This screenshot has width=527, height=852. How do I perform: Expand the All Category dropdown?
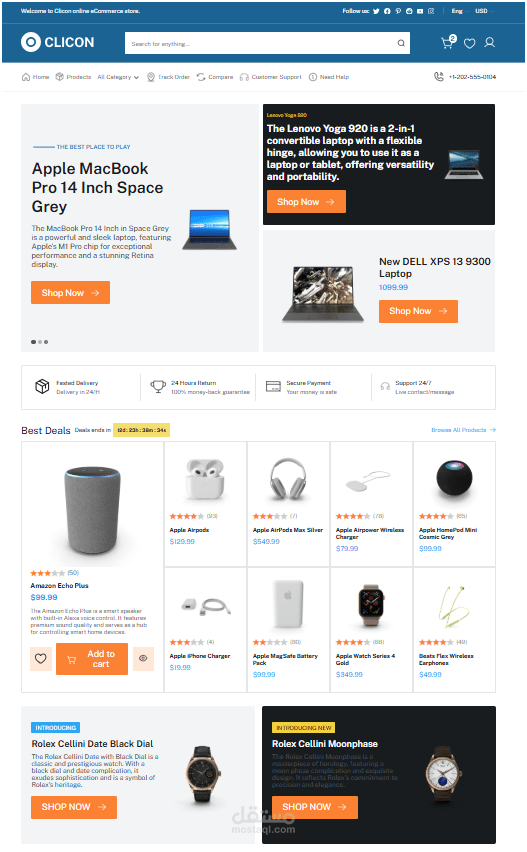(x=118, y=77)
